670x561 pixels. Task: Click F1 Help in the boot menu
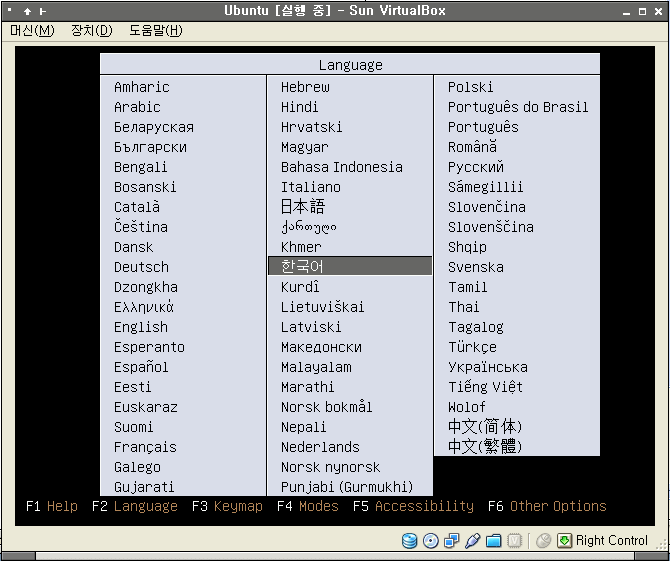coord(52,506)
